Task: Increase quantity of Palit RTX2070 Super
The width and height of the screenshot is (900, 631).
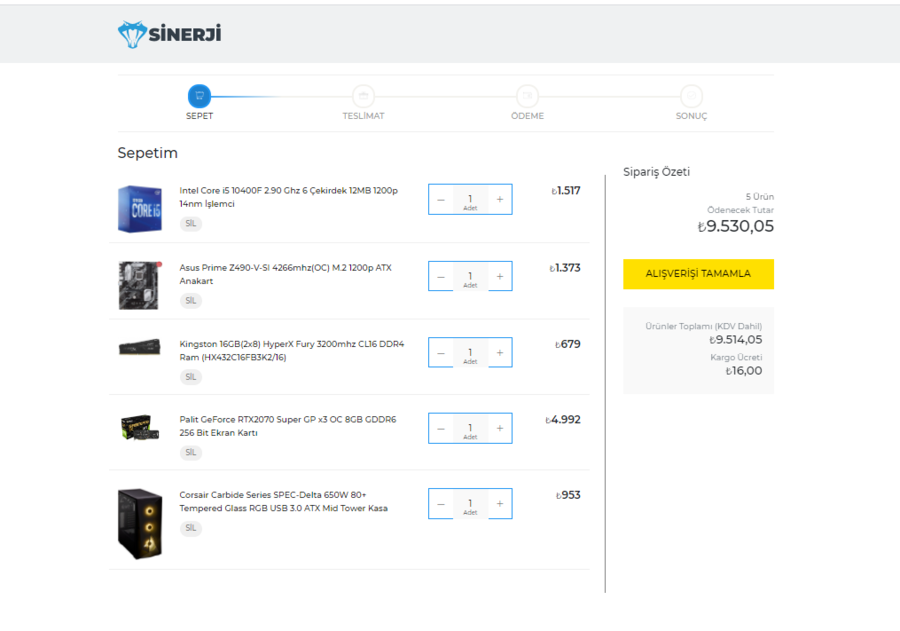Action: (500, 429)
